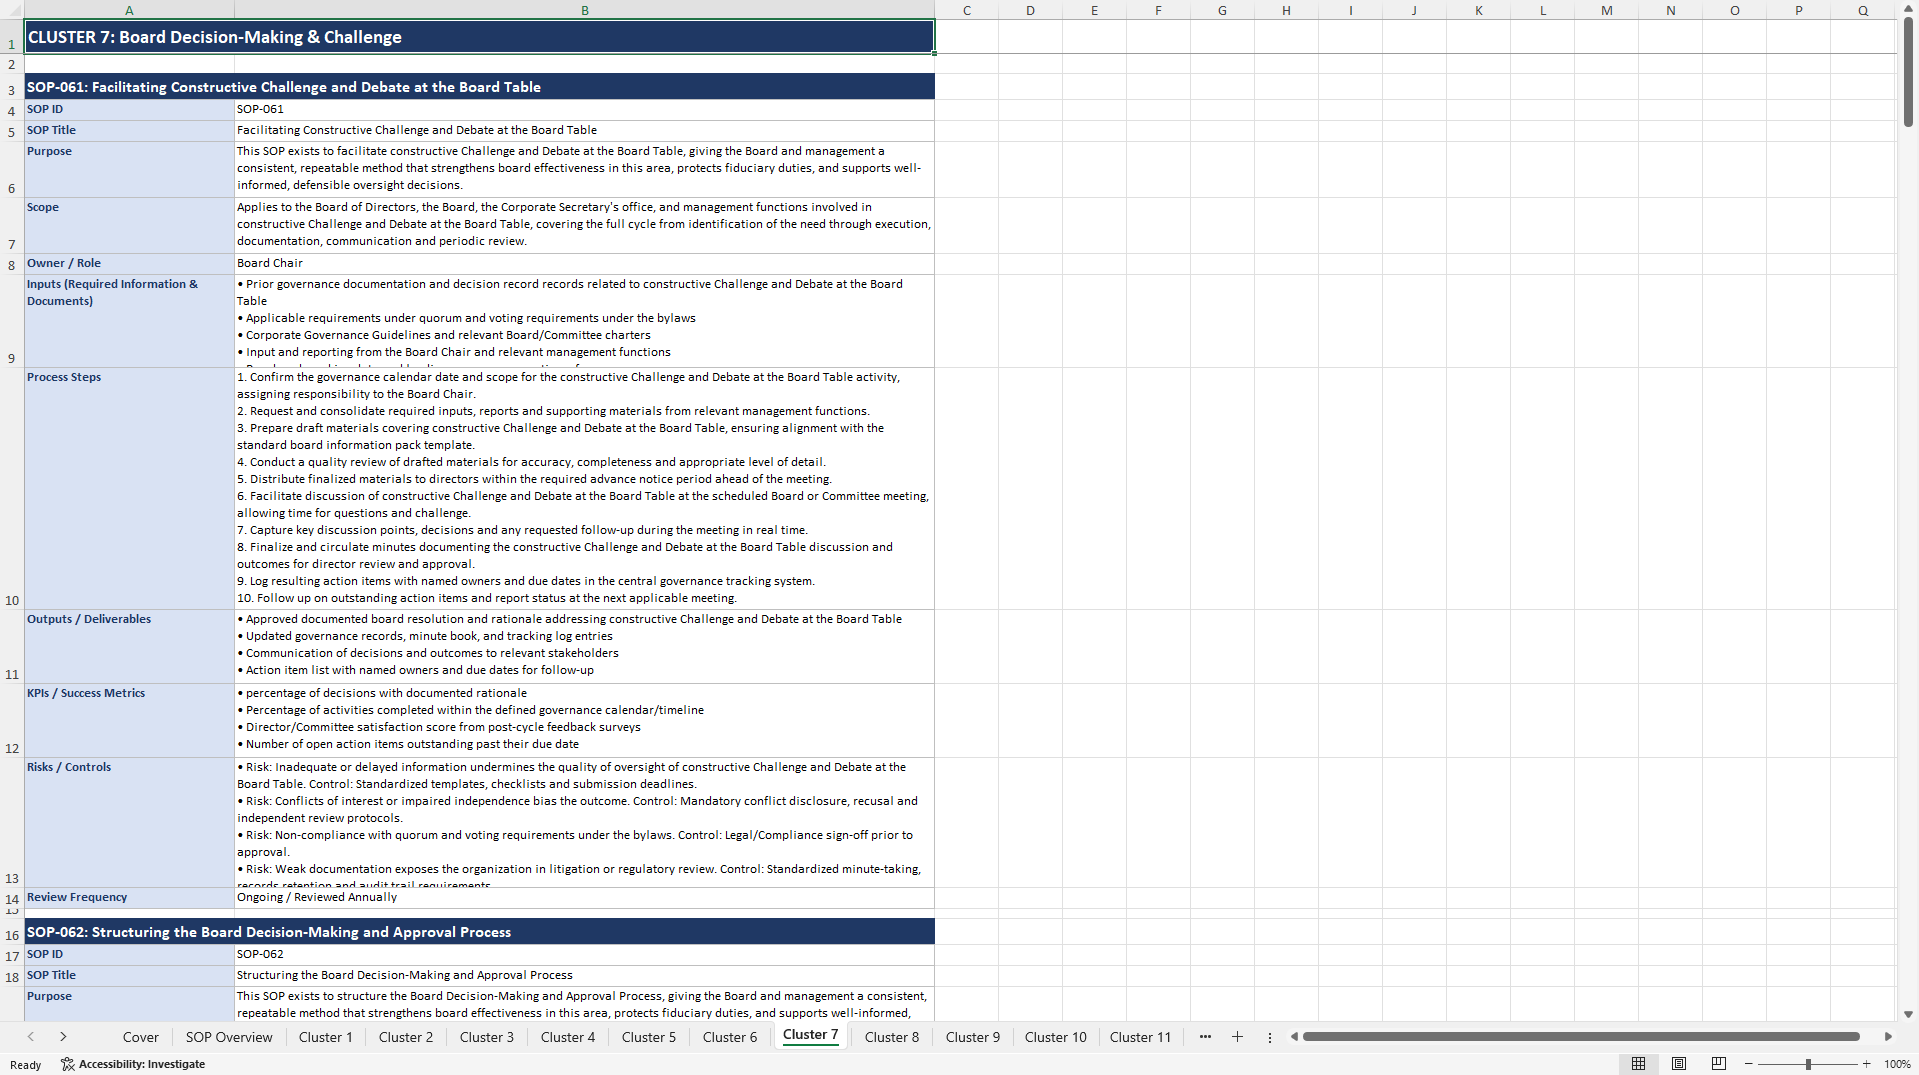Click Accessibility: Investigate status text
Screen dimensions: 1919x1075
(x=142, y=1064)
